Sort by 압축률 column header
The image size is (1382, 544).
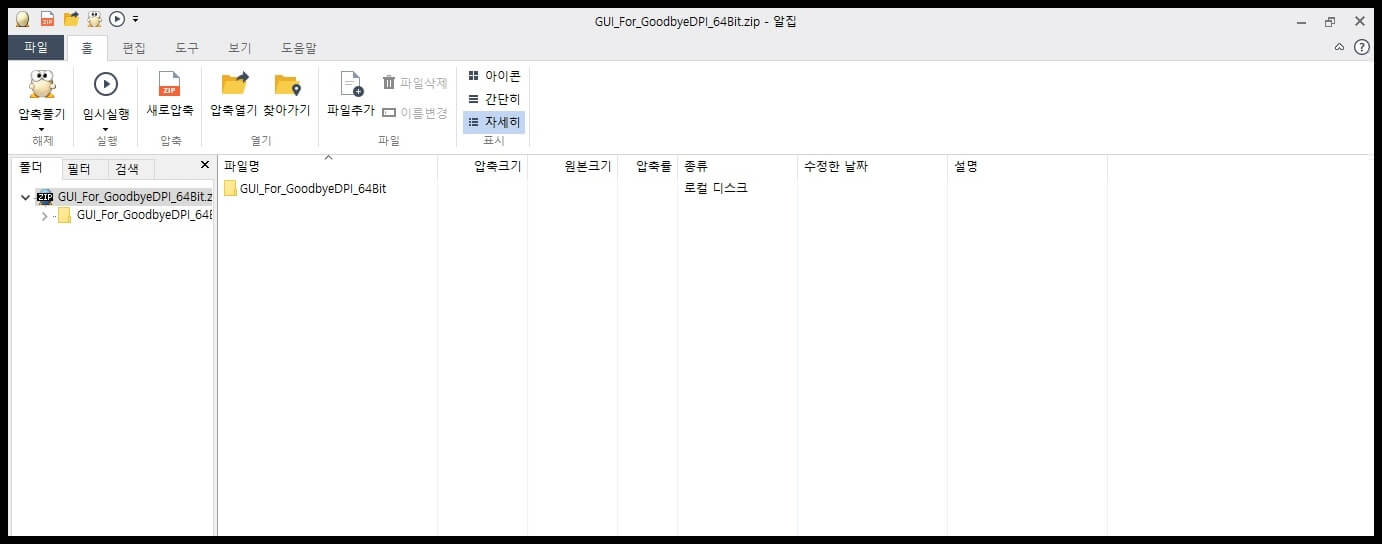[x=648, y=166]
